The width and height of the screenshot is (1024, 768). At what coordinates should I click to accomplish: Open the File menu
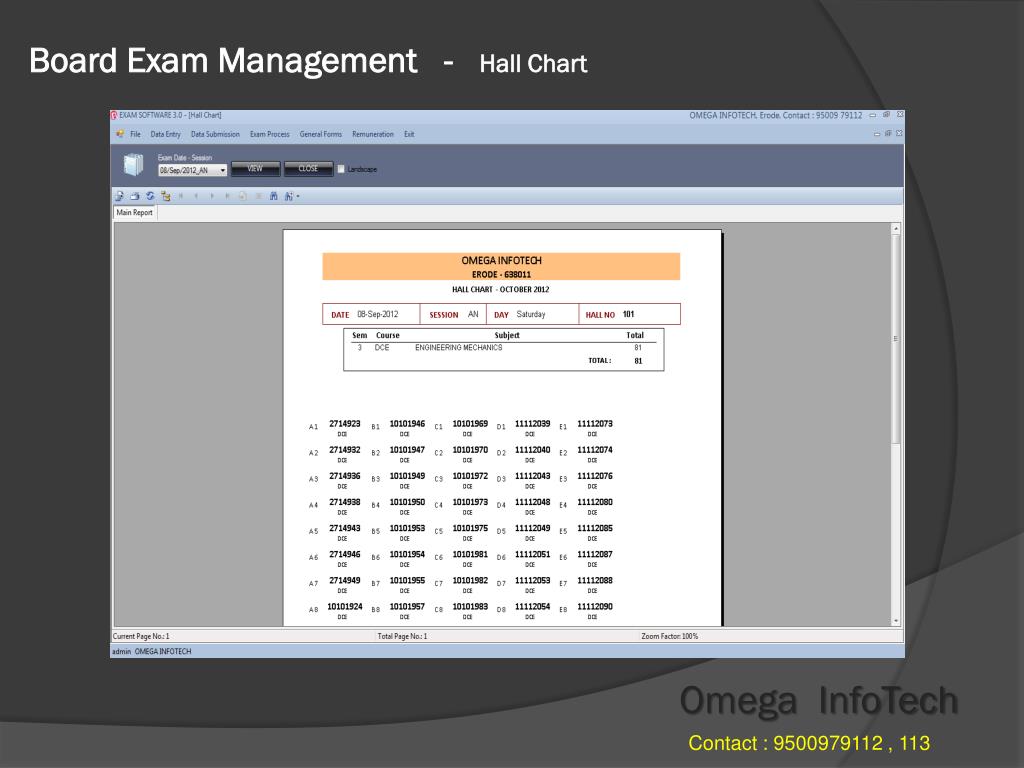click(x=135, y=135)
